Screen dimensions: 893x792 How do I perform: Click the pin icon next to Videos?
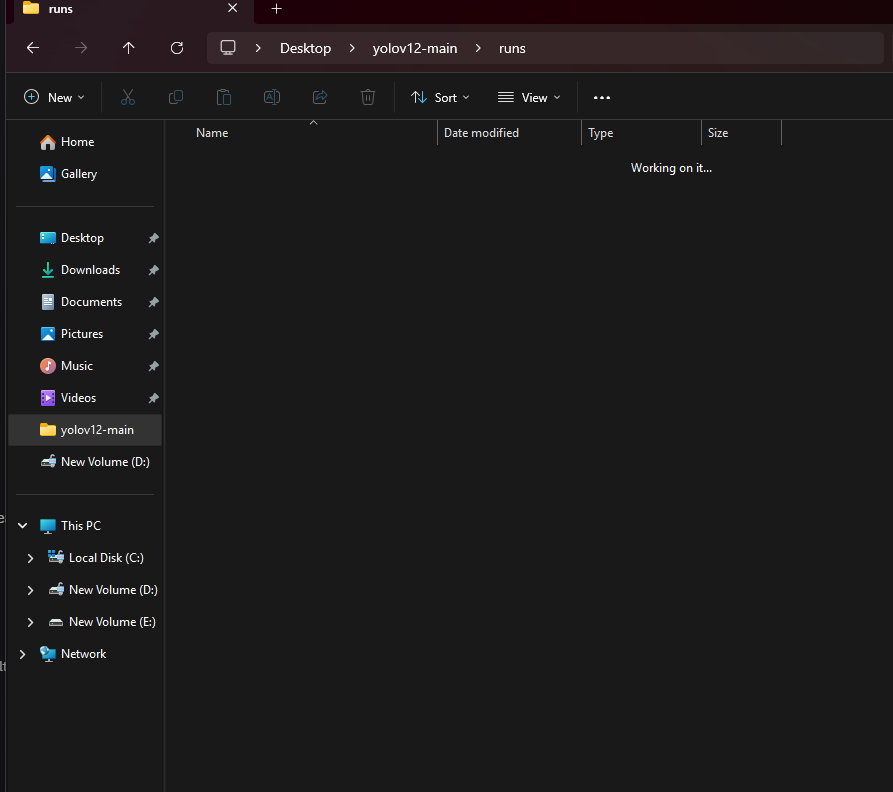[x=153, y=398]
